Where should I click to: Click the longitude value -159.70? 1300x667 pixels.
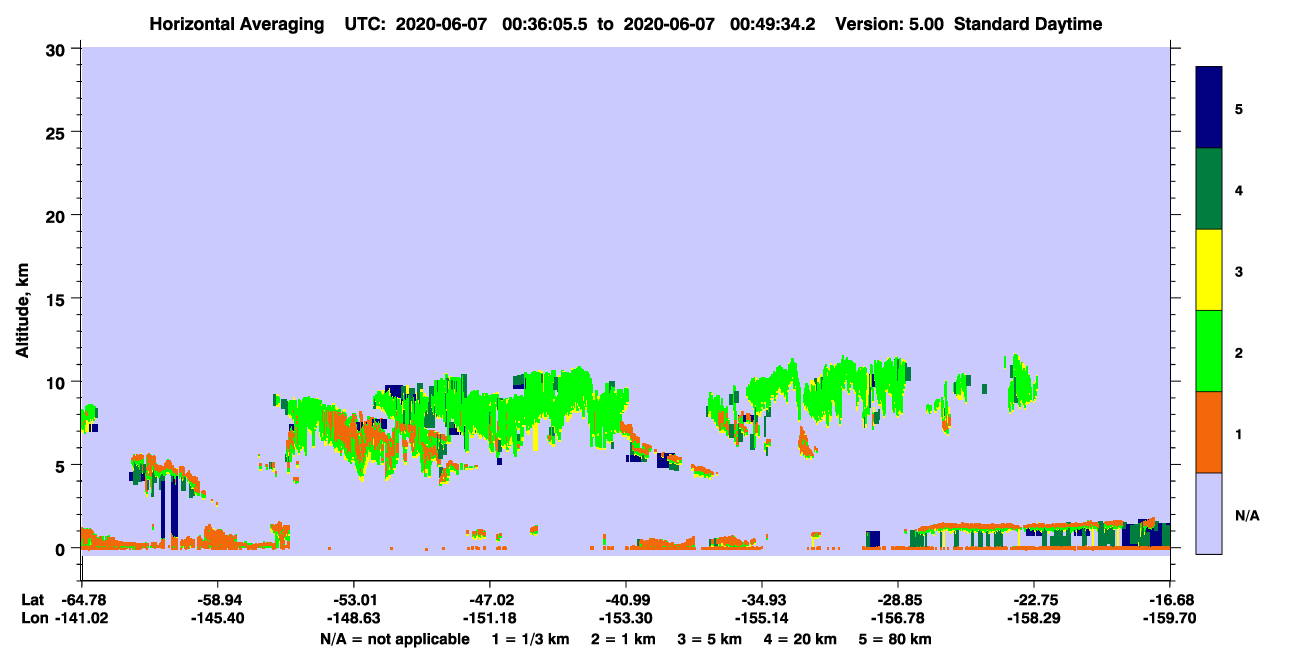[x=1170, y=619]
